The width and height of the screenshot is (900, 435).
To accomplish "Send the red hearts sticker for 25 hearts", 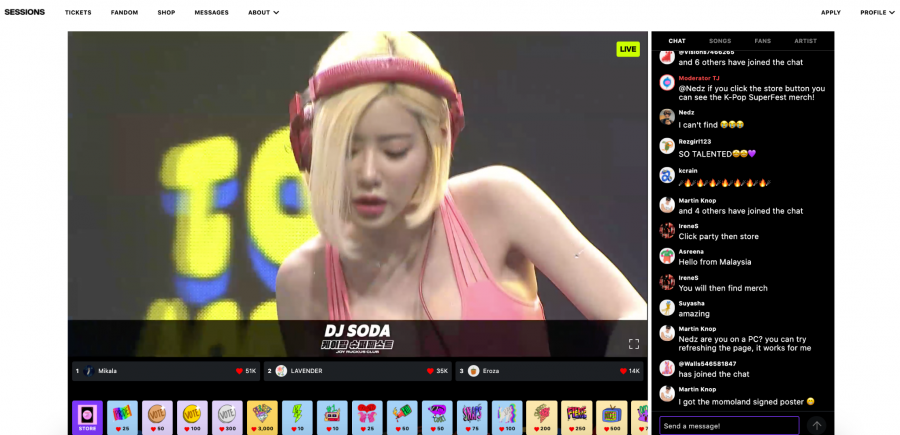I will pyautogui.click(x=367, y=417).
